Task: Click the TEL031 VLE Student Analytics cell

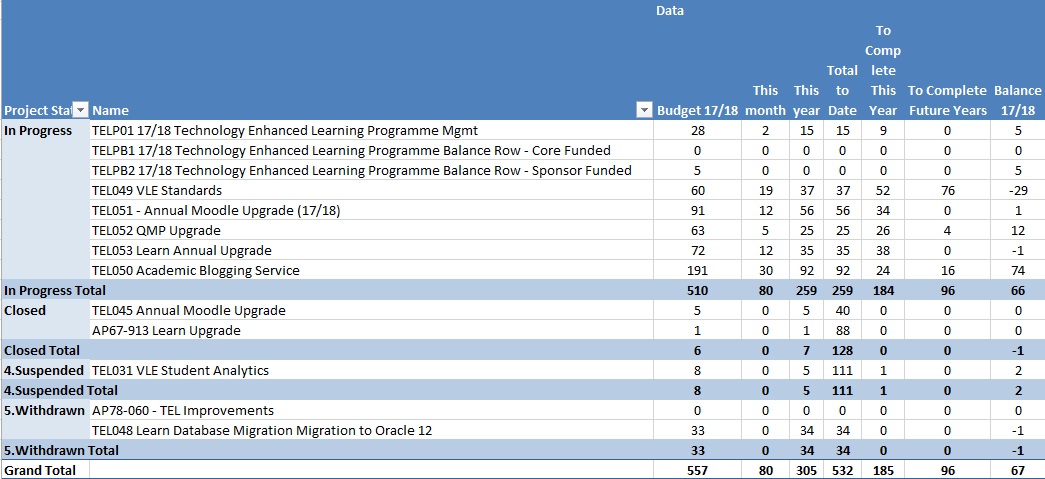Action: click(x=180, y=370)
